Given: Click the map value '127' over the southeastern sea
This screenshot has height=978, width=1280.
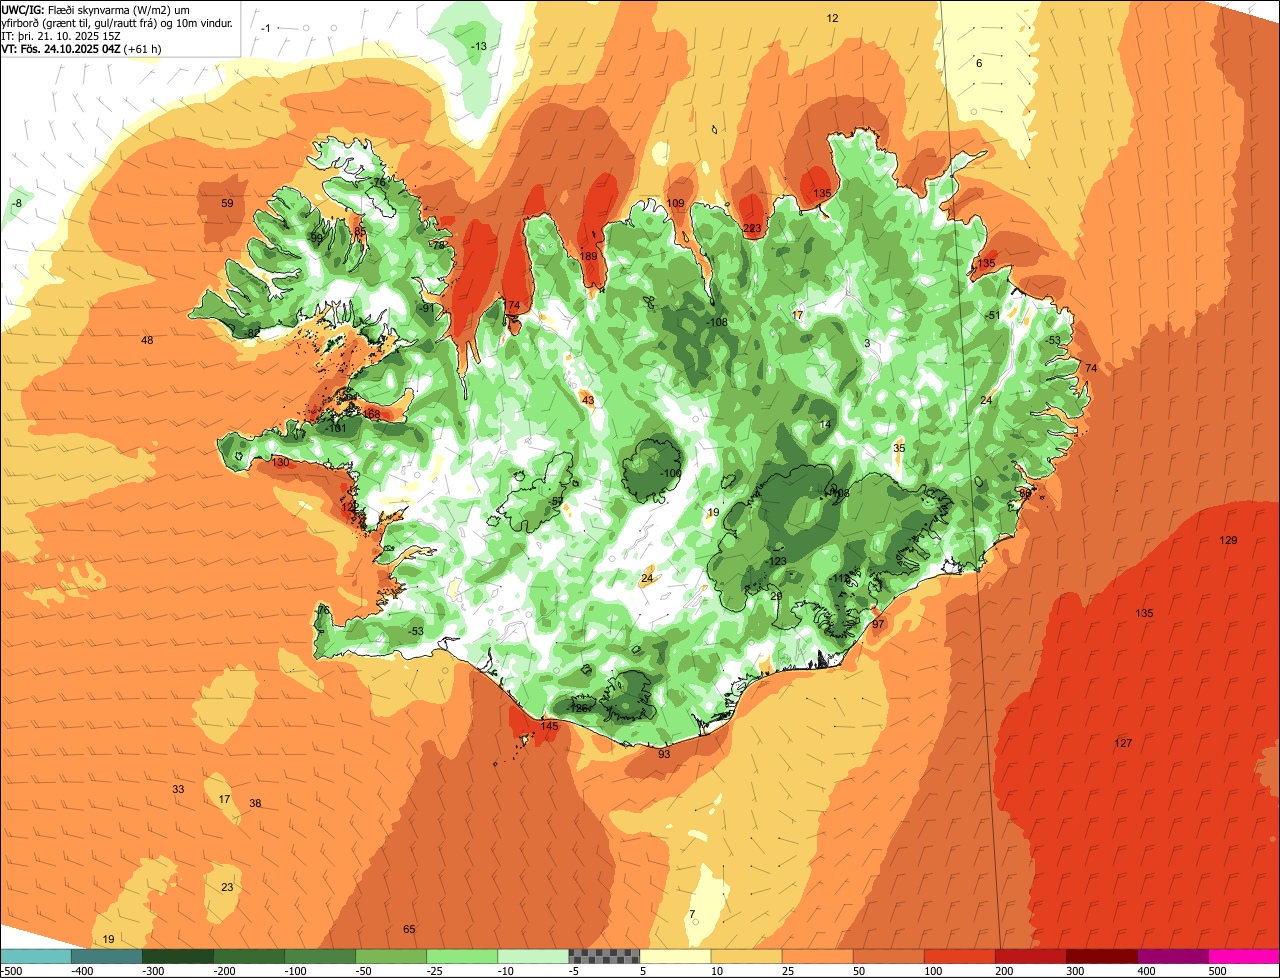Looking at the screenshot, I should [1123, 743].
